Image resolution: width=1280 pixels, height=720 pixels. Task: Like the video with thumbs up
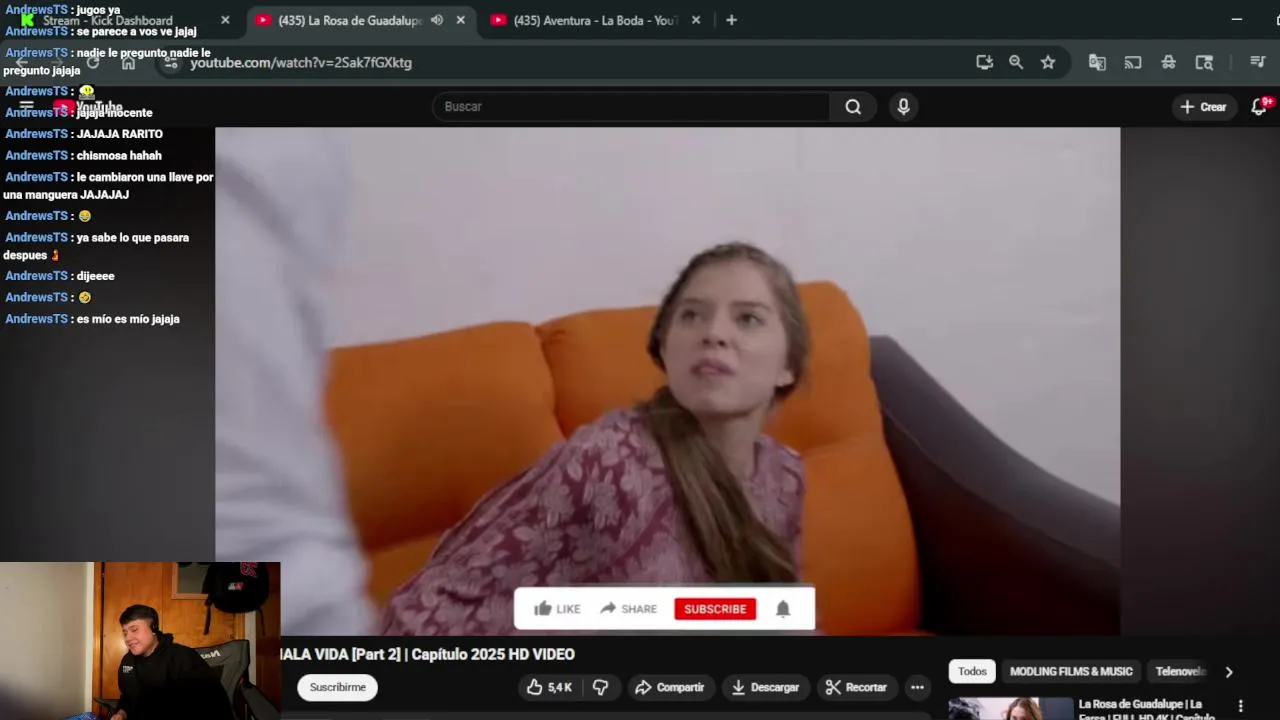[x=549, y=687]
